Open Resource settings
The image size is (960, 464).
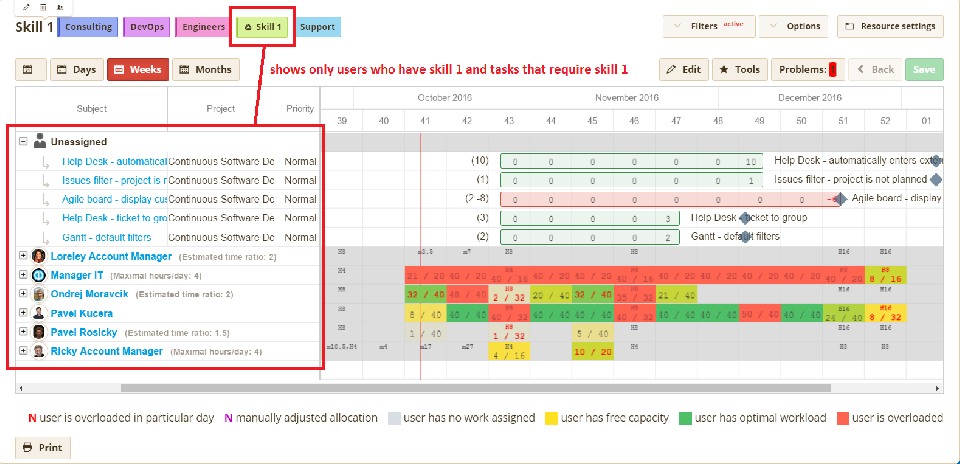tap(889, 26)
